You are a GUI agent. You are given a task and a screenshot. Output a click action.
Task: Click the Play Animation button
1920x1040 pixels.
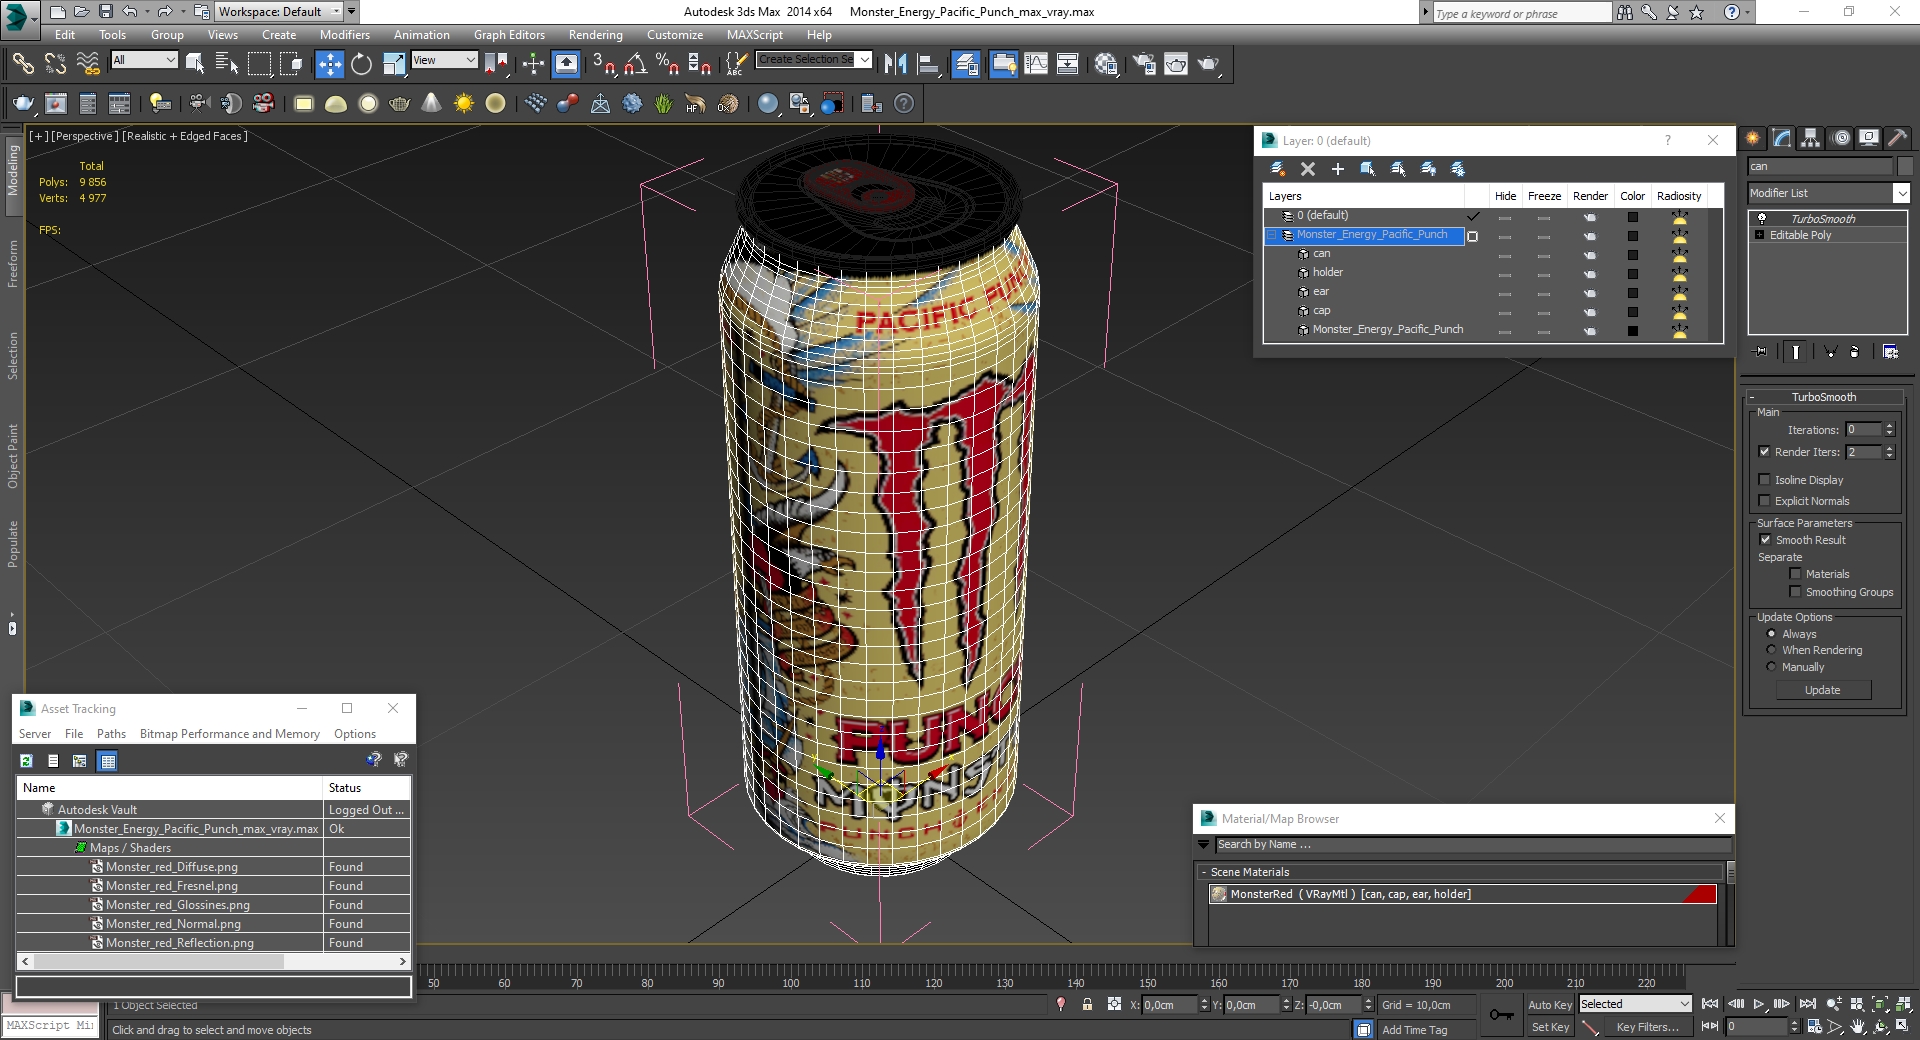point(1758,1004)
